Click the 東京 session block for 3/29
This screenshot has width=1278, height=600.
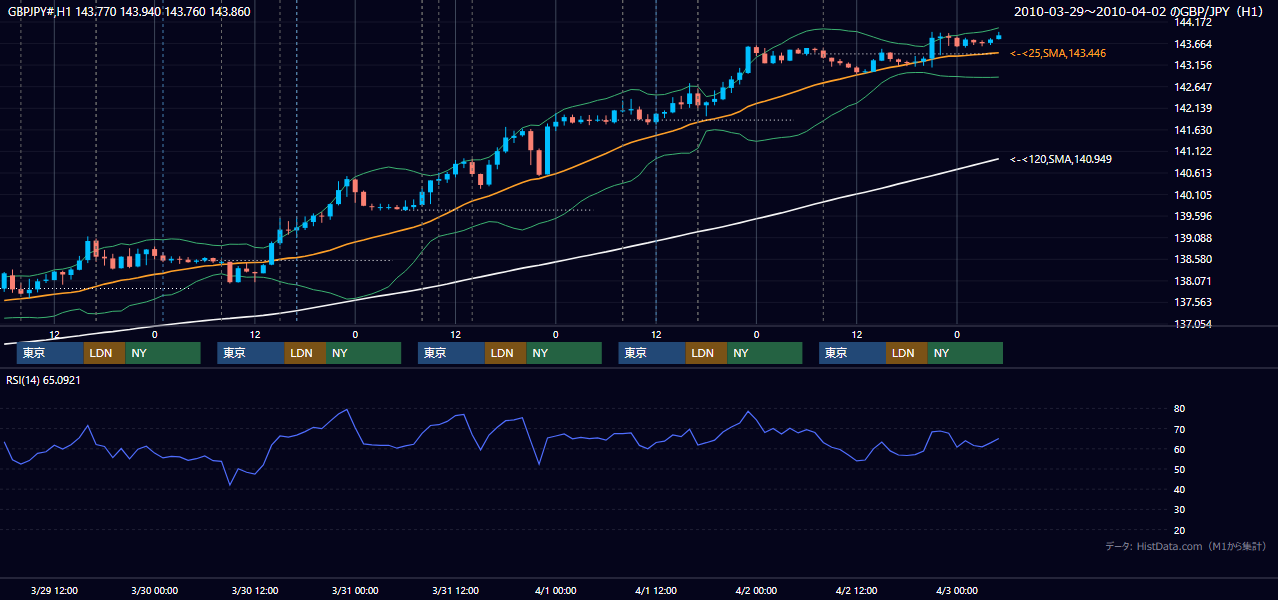point(50,353)
